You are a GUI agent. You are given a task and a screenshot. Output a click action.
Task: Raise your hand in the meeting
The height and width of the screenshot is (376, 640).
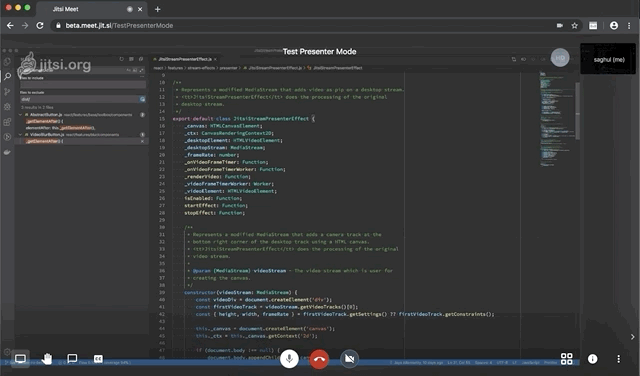point(47,359)
